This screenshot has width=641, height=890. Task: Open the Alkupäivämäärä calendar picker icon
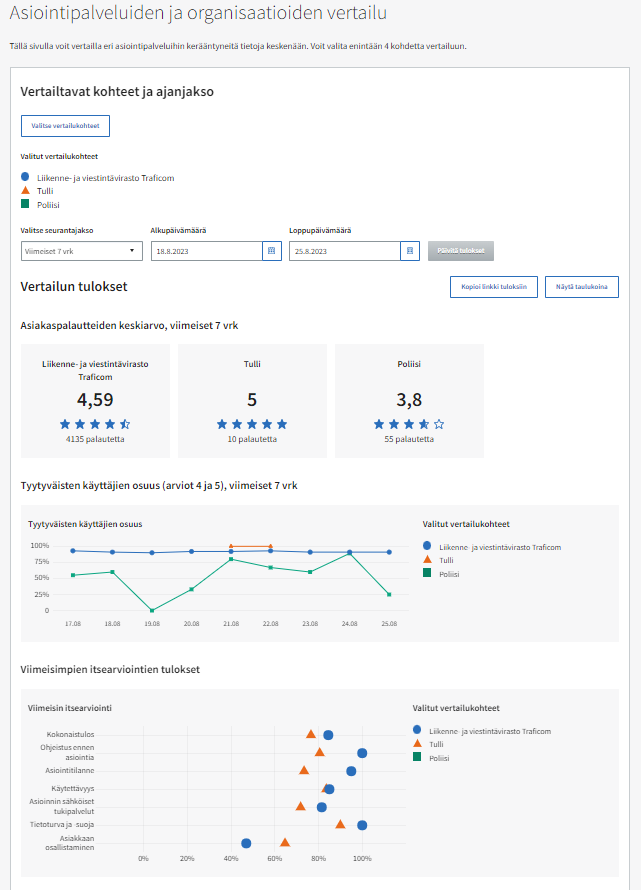tap(271, 252)
